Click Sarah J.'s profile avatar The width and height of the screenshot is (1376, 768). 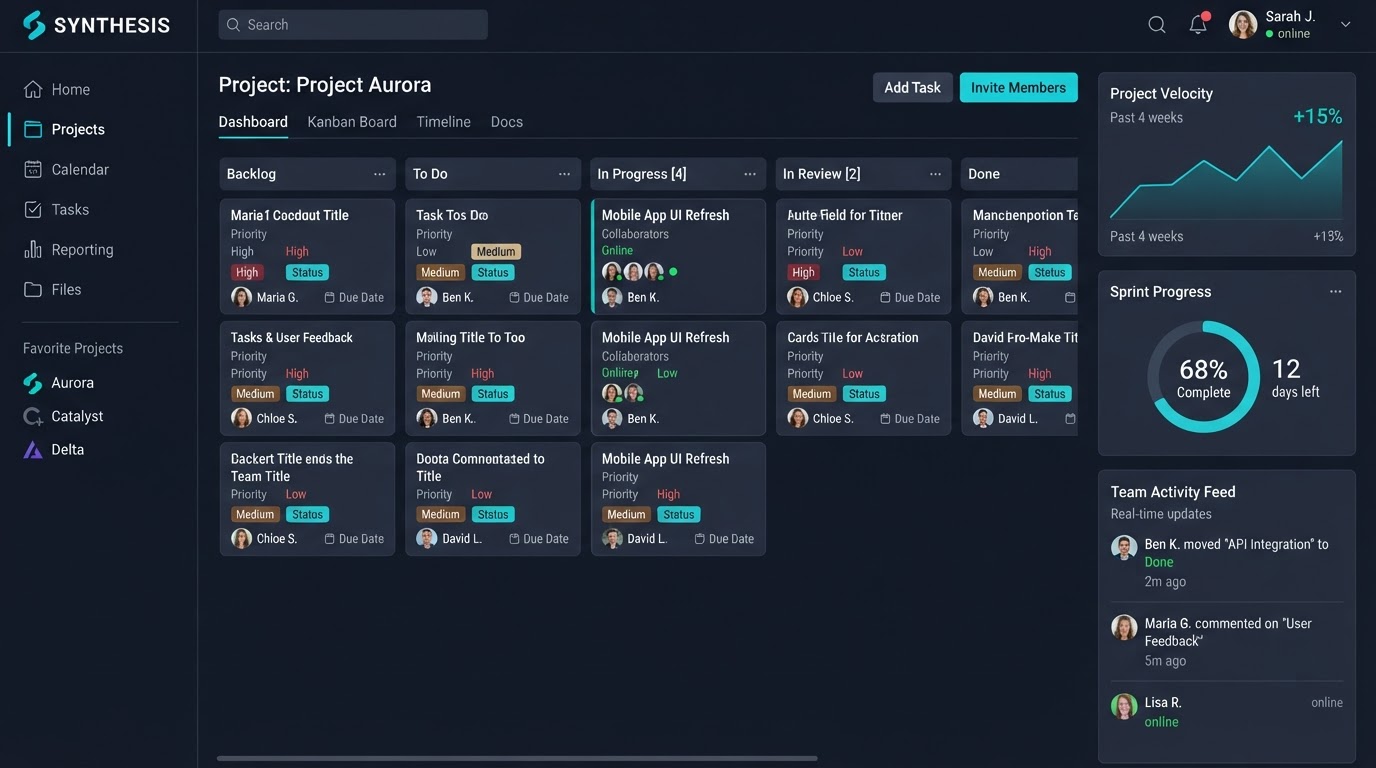pyautogui.click(x=1243, y=25)
